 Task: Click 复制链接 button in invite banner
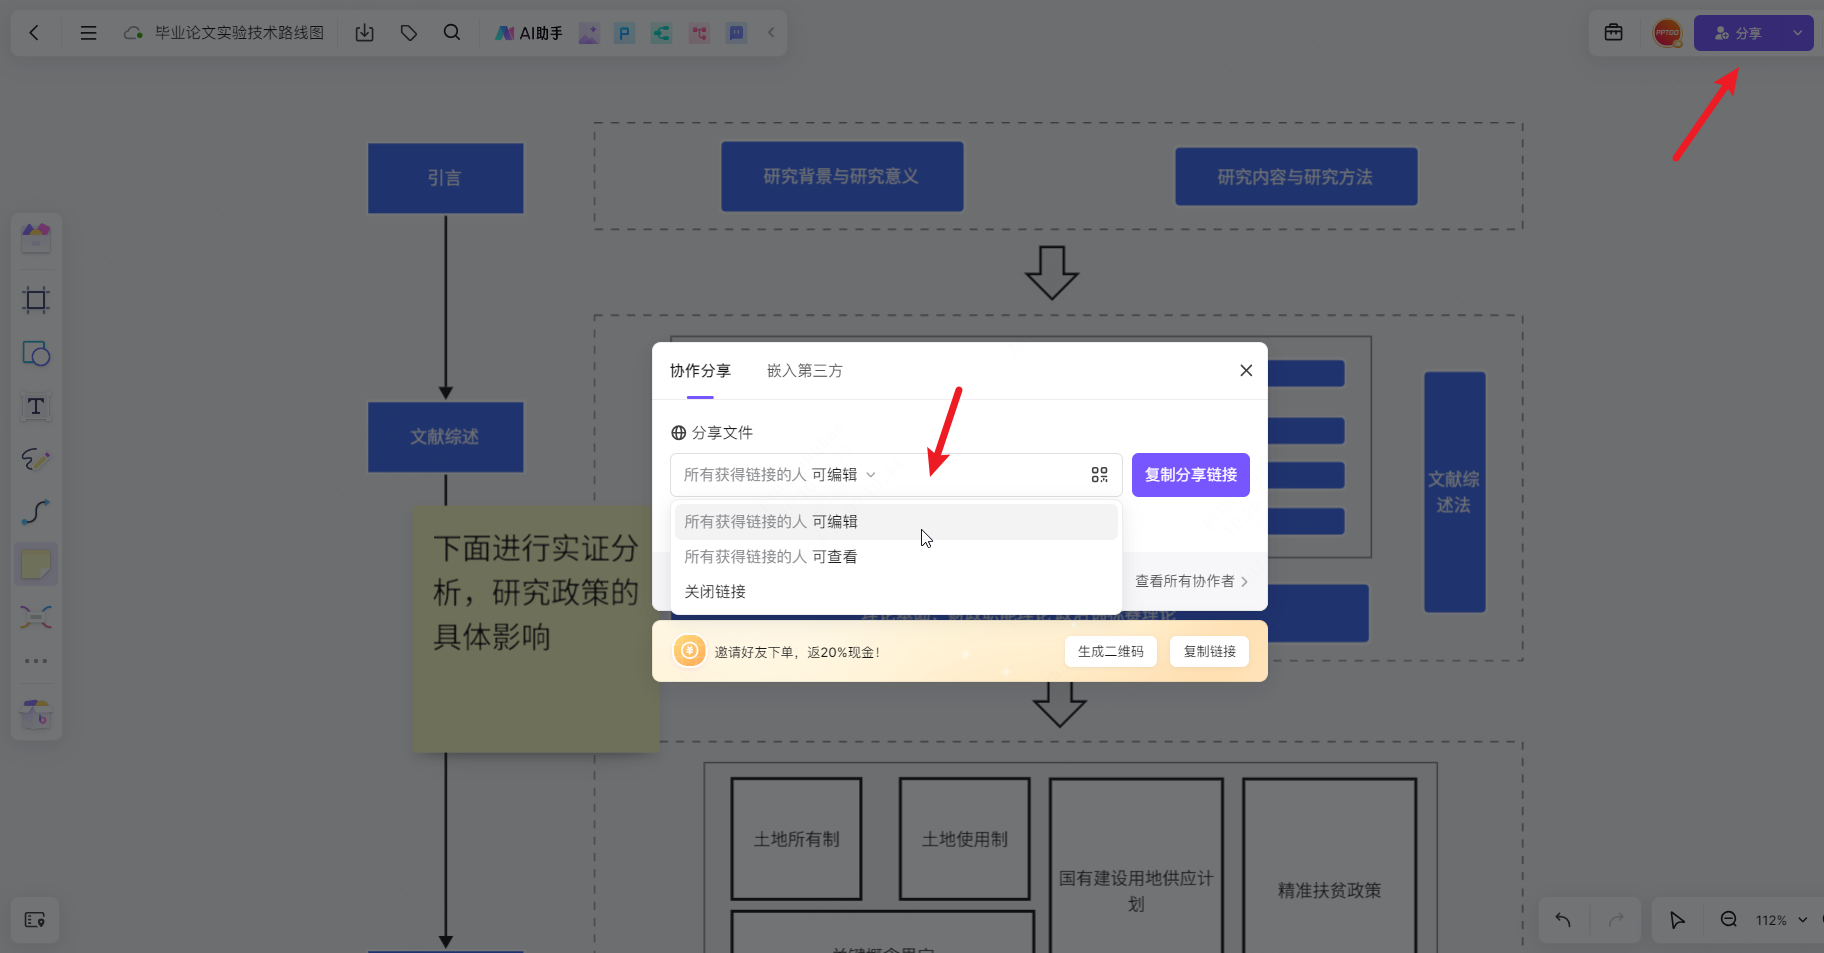coord(1210,652)
